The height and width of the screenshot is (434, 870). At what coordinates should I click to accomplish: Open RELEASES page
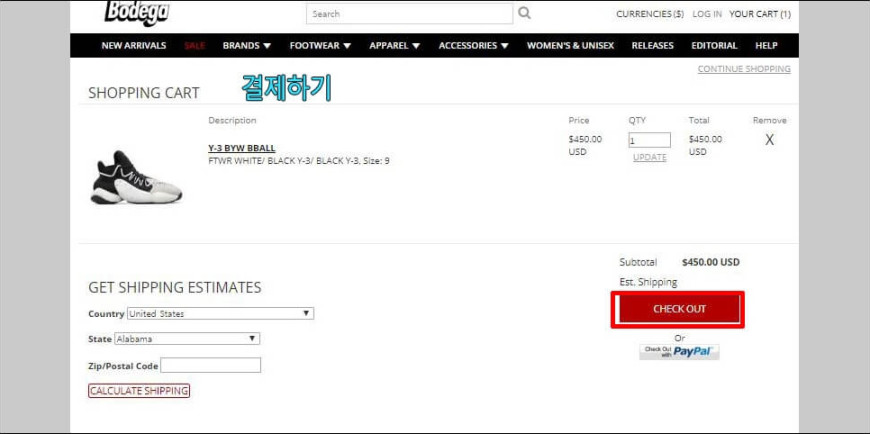652,46
